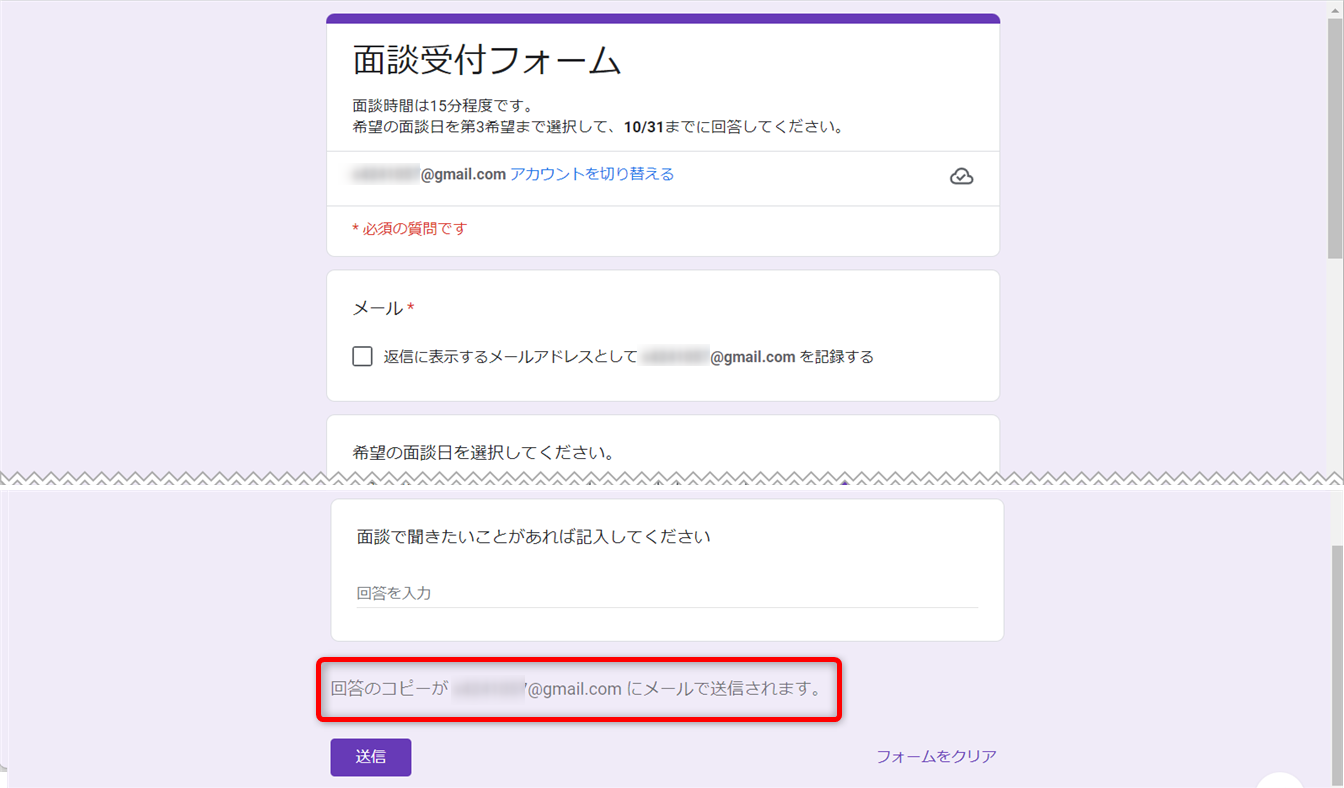Click the 面談で聞きたいこと question heading
The image size is (1344, 788).
[x=533, y=537]
